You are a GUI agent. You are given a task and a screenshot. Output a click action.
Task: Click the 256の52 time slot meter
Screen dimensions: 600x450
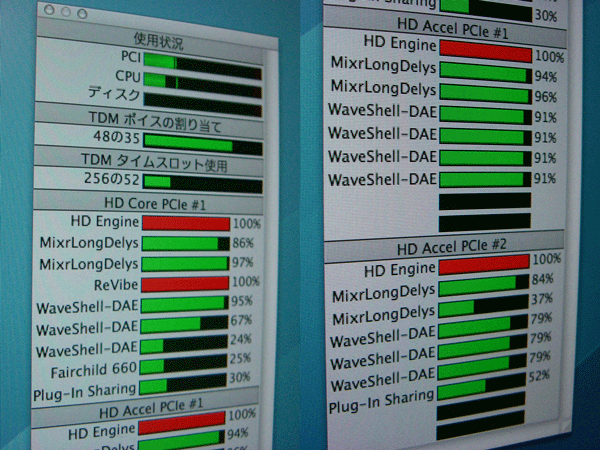202,183
